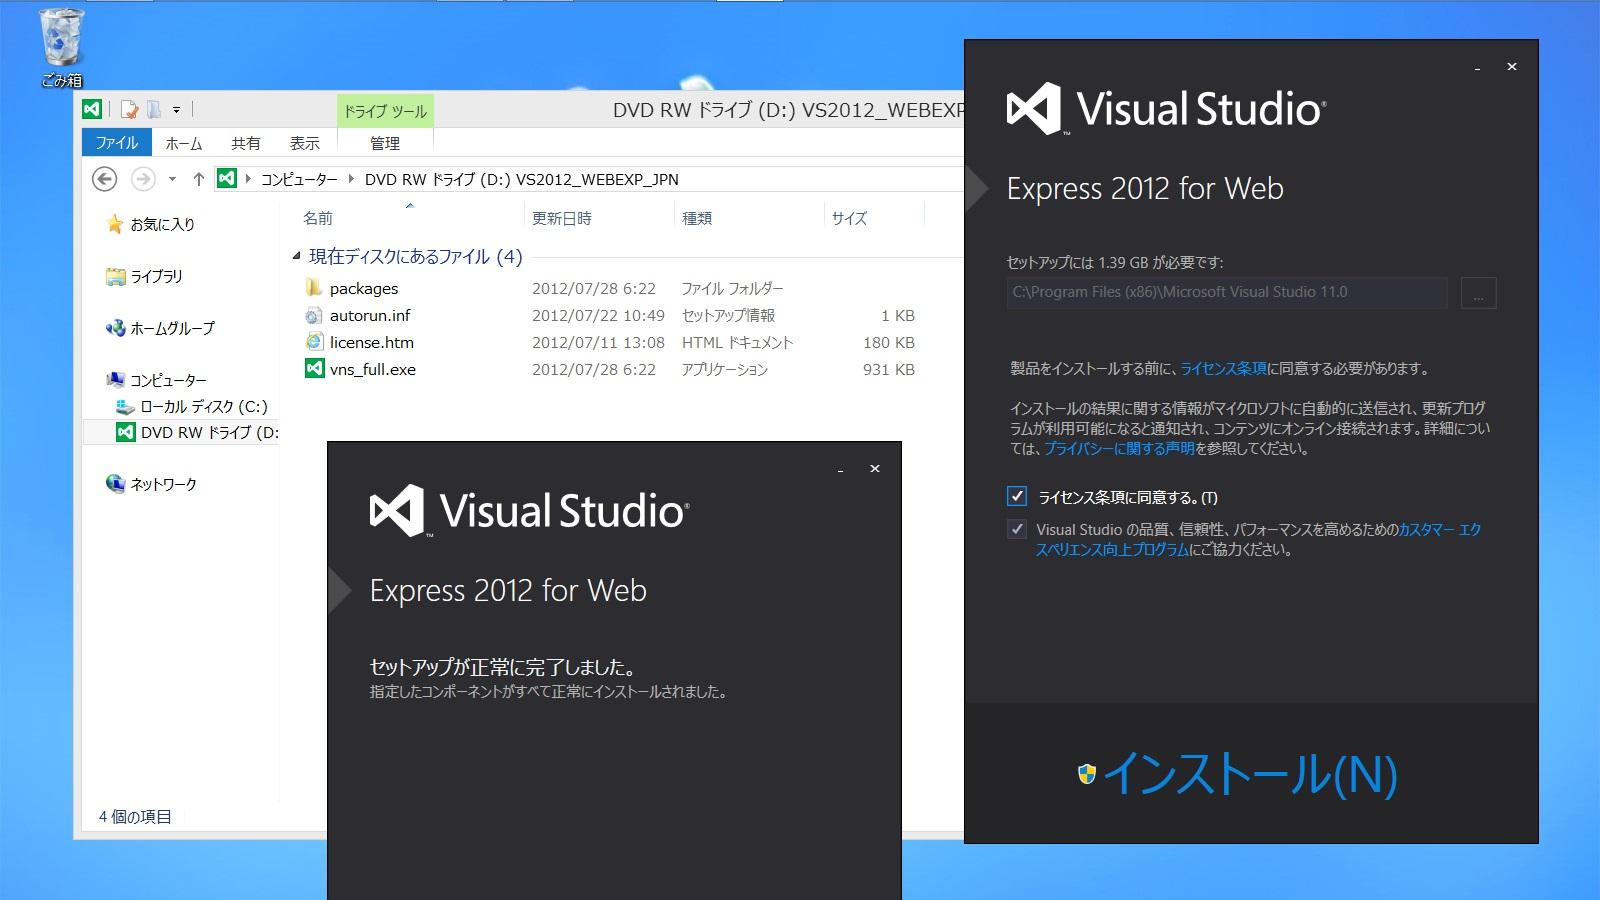This screenshot has width=1600, height=900.
Task: Click the セットアップ情報 type cell
Action: 728,315
